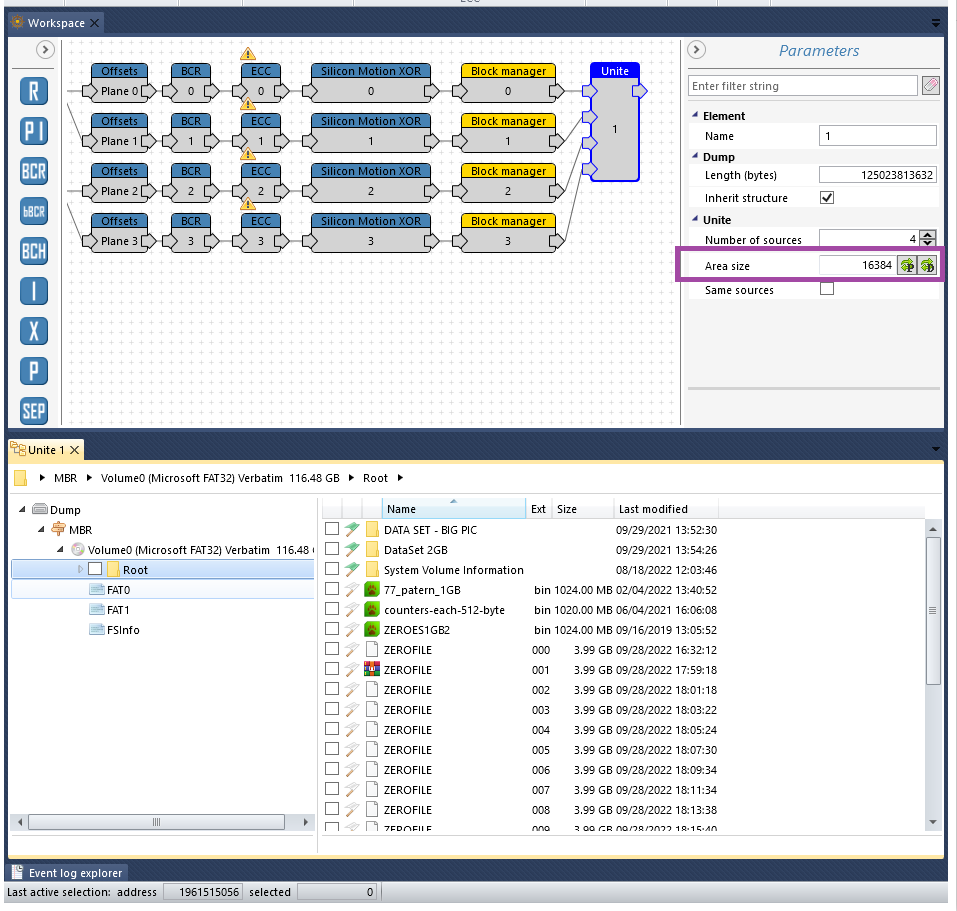Enable the Same sources checkbox
Screen dimensions: 957x911
(827, 290)
